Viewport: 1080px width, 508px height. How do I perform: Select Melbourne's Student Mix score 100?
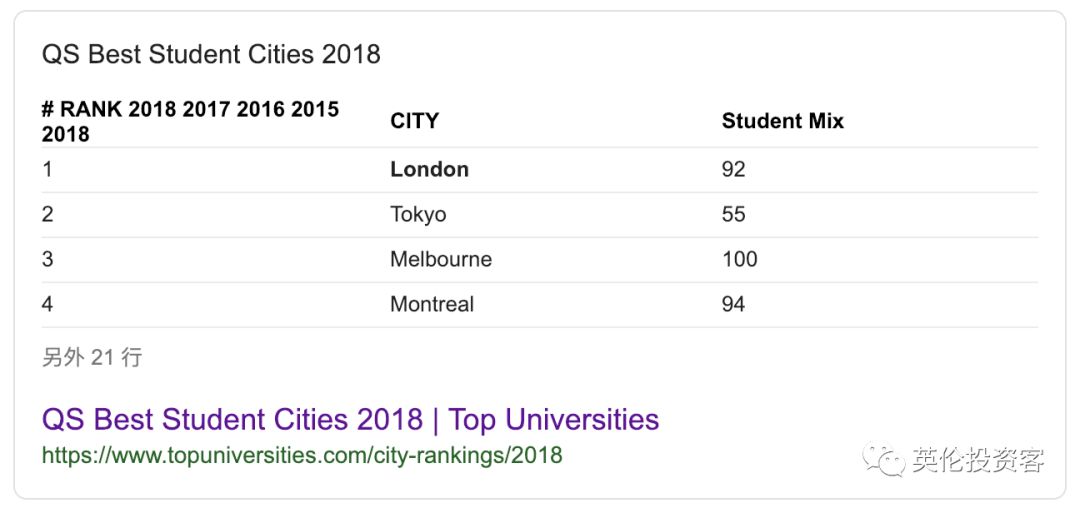[x=739, y=259]
